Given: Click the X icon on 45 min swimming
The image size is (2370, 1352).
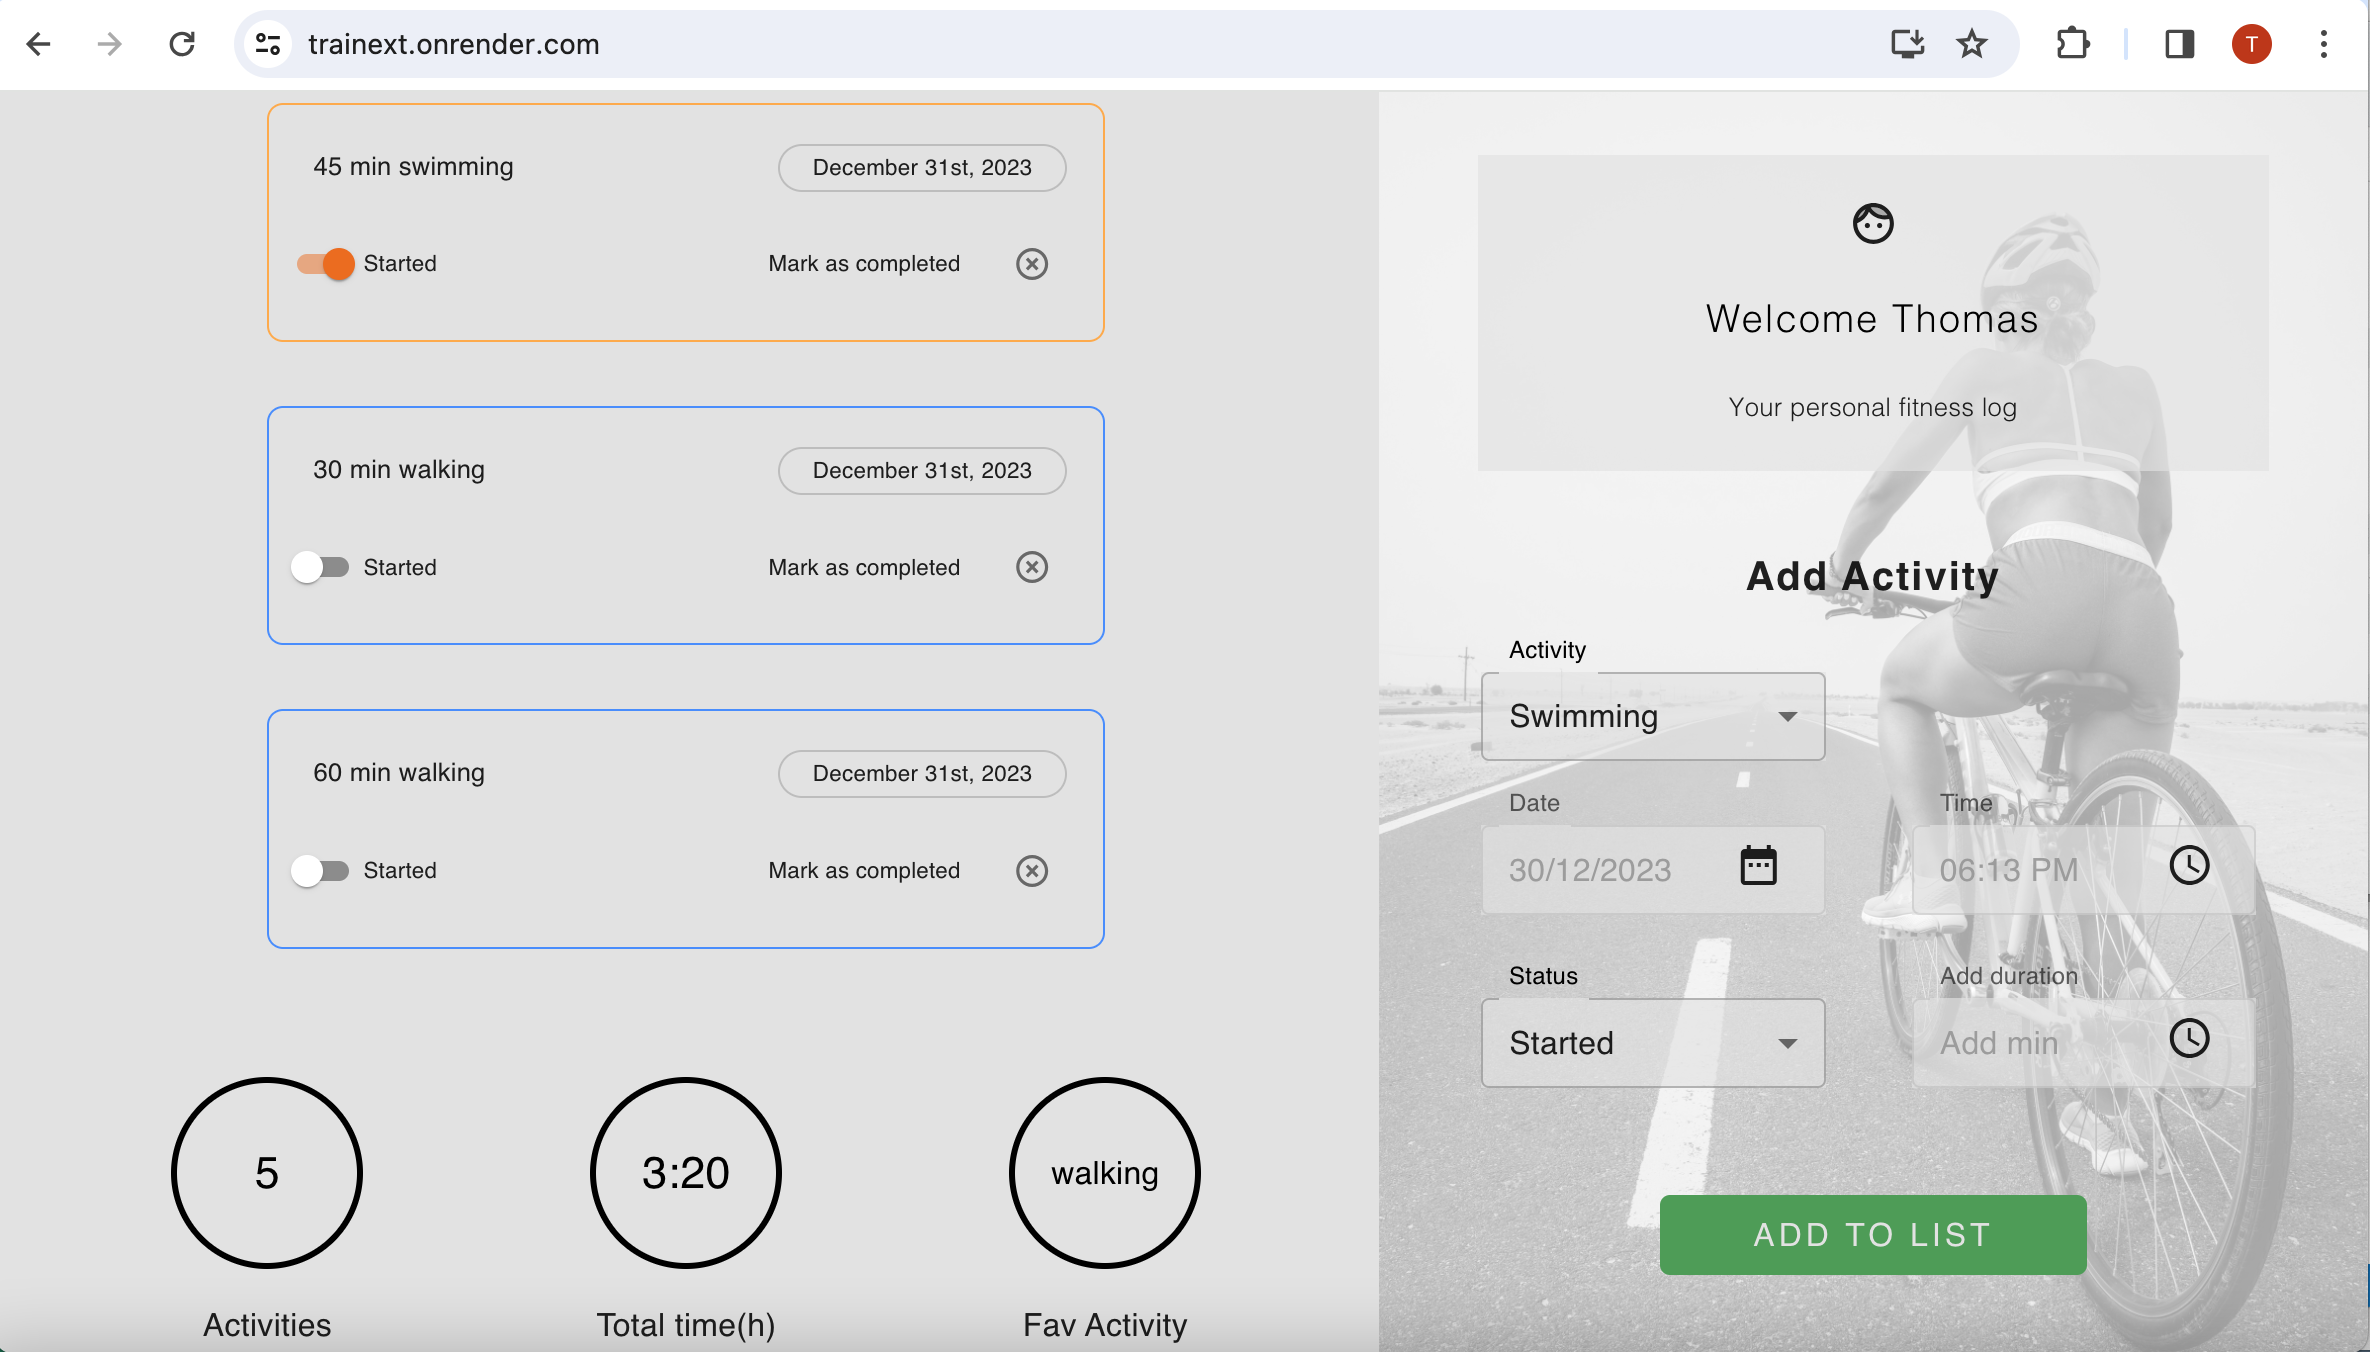Looking at the screenshot, I should pos(1032,264).
